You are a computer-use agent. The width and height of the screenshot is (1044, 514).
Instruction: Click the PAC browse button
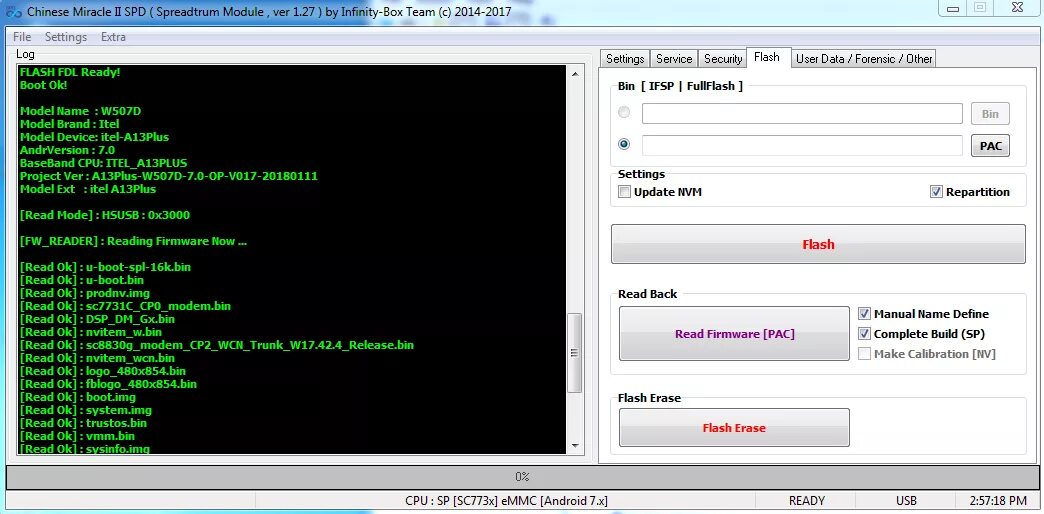point(990,146)
